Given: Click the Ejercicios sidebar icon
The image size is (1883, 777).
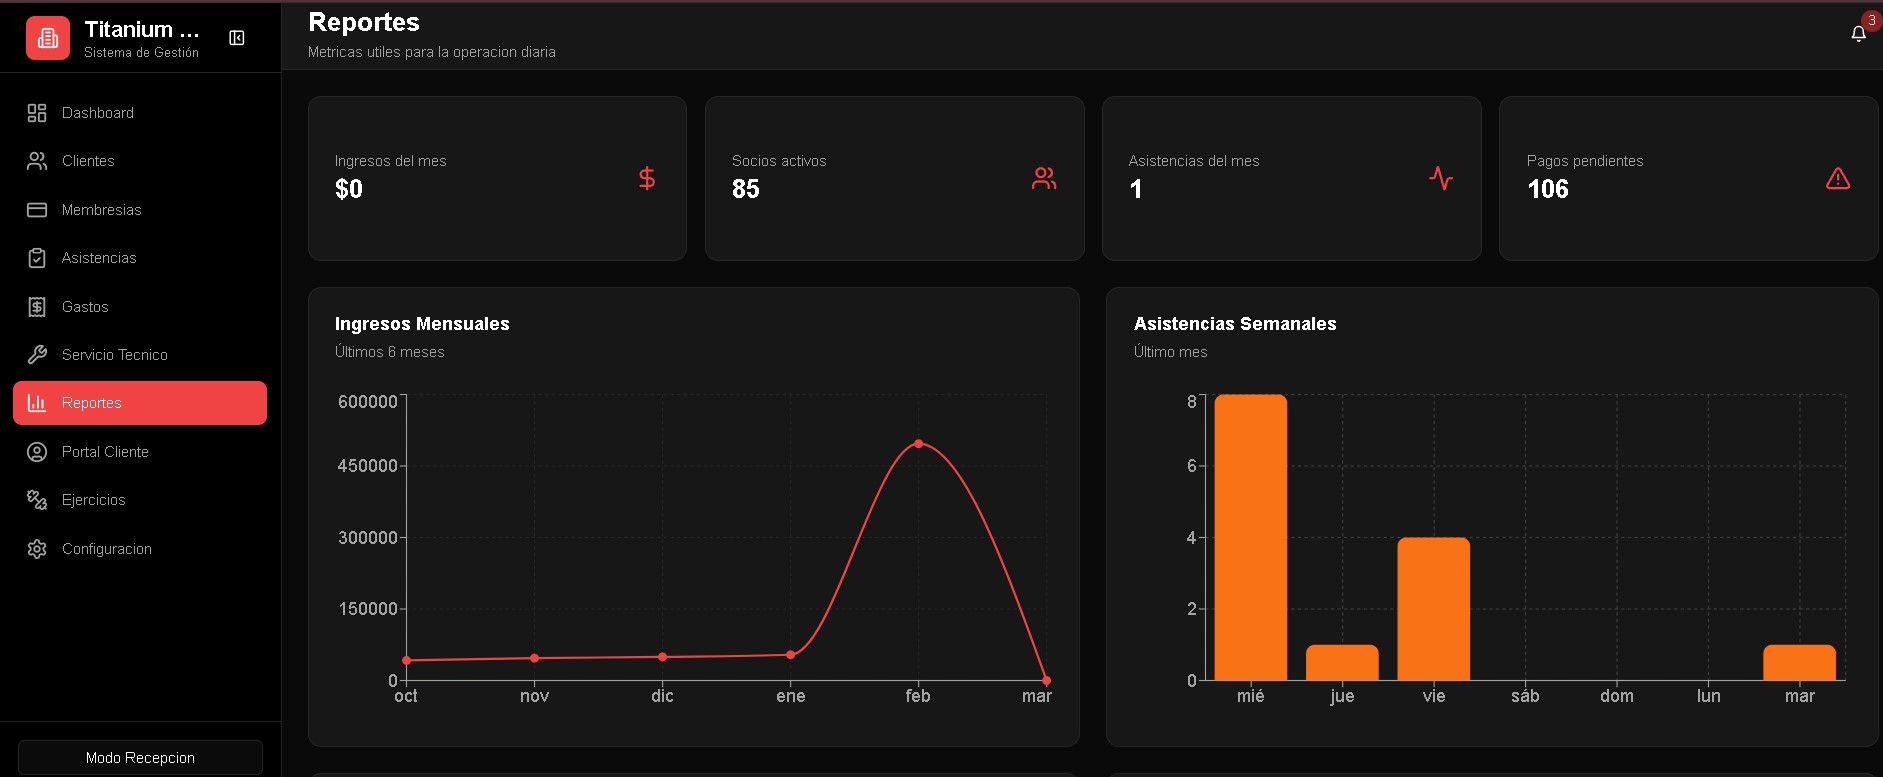Looking at the screenshot, I should (x=37, y=500).
